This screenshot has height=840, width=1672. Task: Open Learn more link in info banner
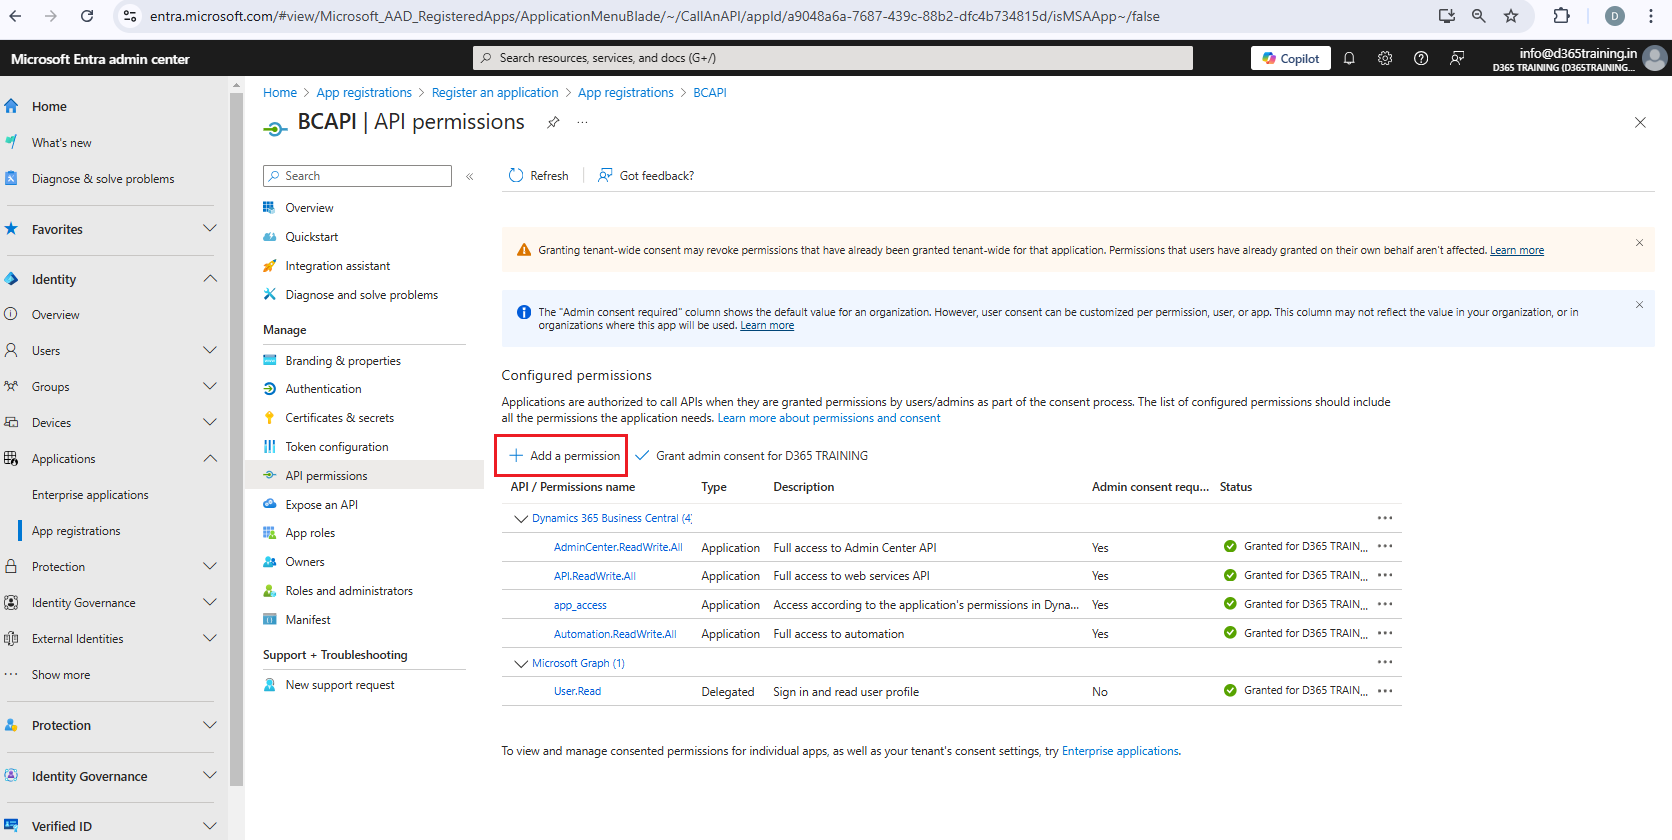(767, 325)
